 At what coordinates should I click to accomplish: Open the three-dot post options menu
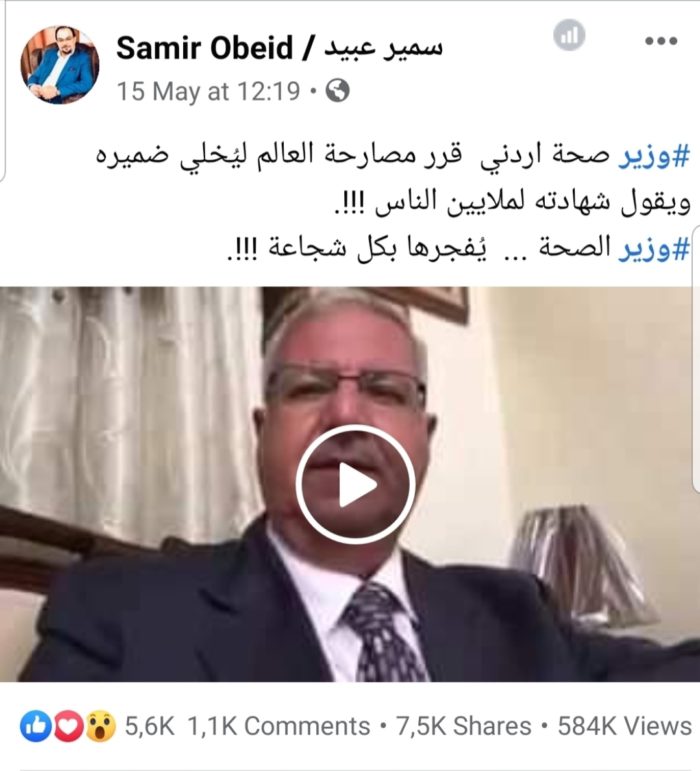tap(661, 41)
